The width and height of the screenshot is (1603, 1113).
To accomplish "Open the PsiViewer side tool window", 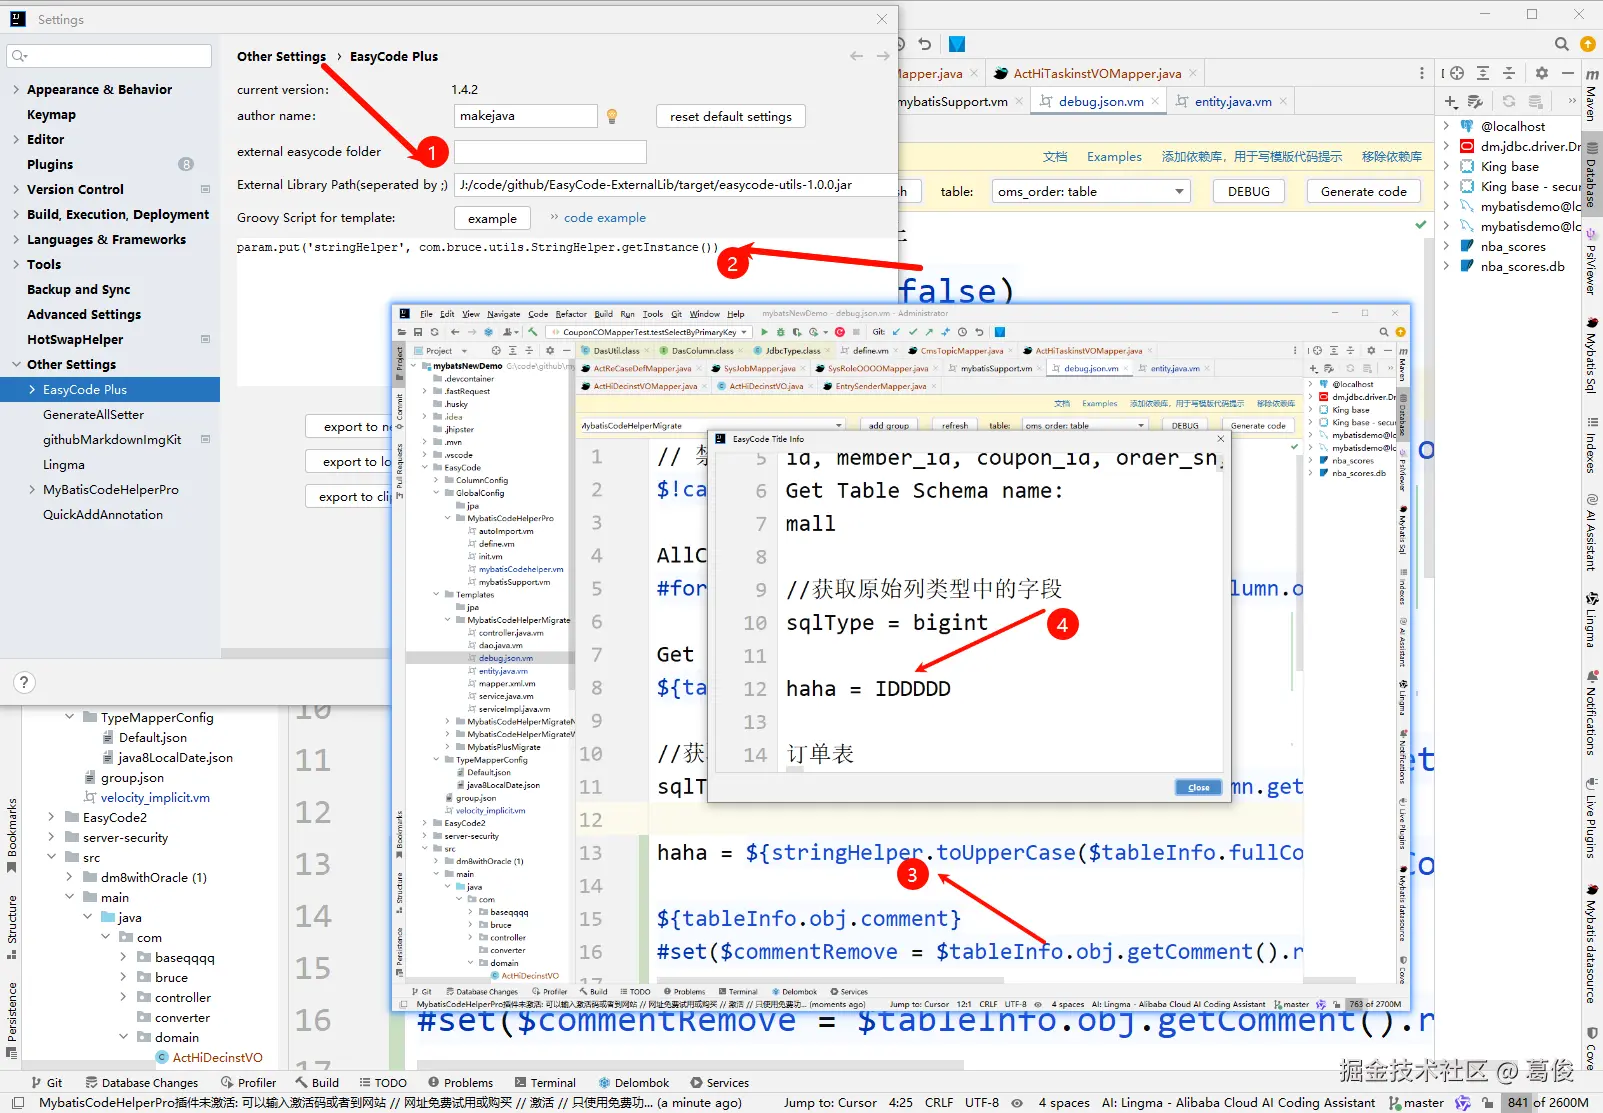I will click(x=1591, y=262).
